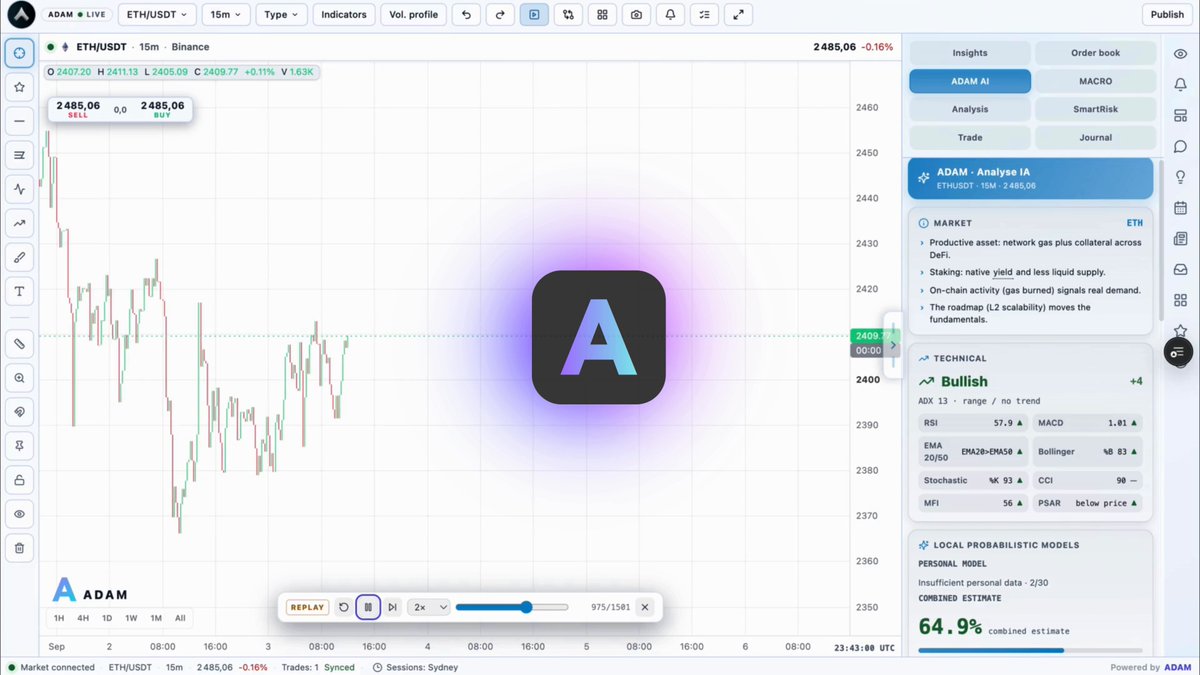Toggle the eye icon in right sidebar
The width and height of the screenshot is (1200, 675).
coord(1180,54)
